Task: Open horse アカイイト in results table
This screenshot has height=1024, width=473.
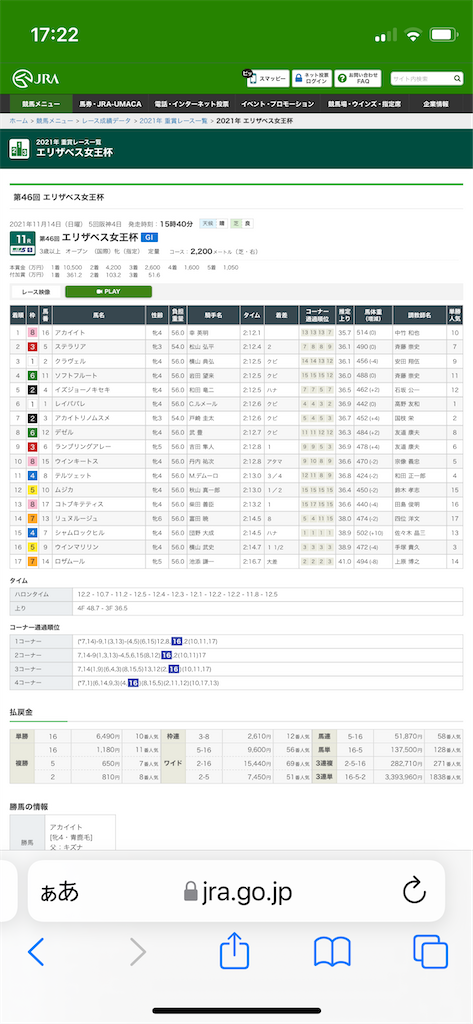Action: [x=70, y=332]
